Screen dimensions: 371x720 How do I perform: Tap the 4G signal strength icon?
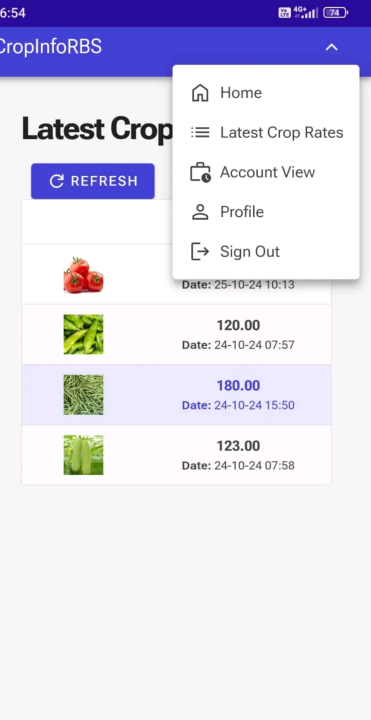tap(306, 12)
